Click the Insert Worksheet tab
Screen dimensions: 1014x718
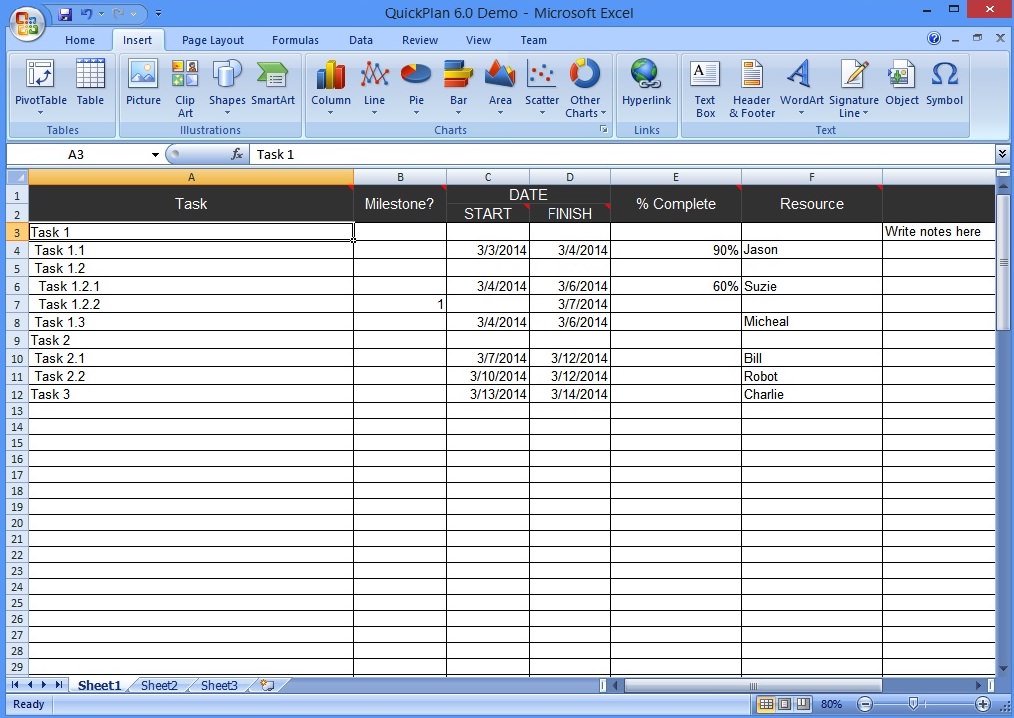266,685
